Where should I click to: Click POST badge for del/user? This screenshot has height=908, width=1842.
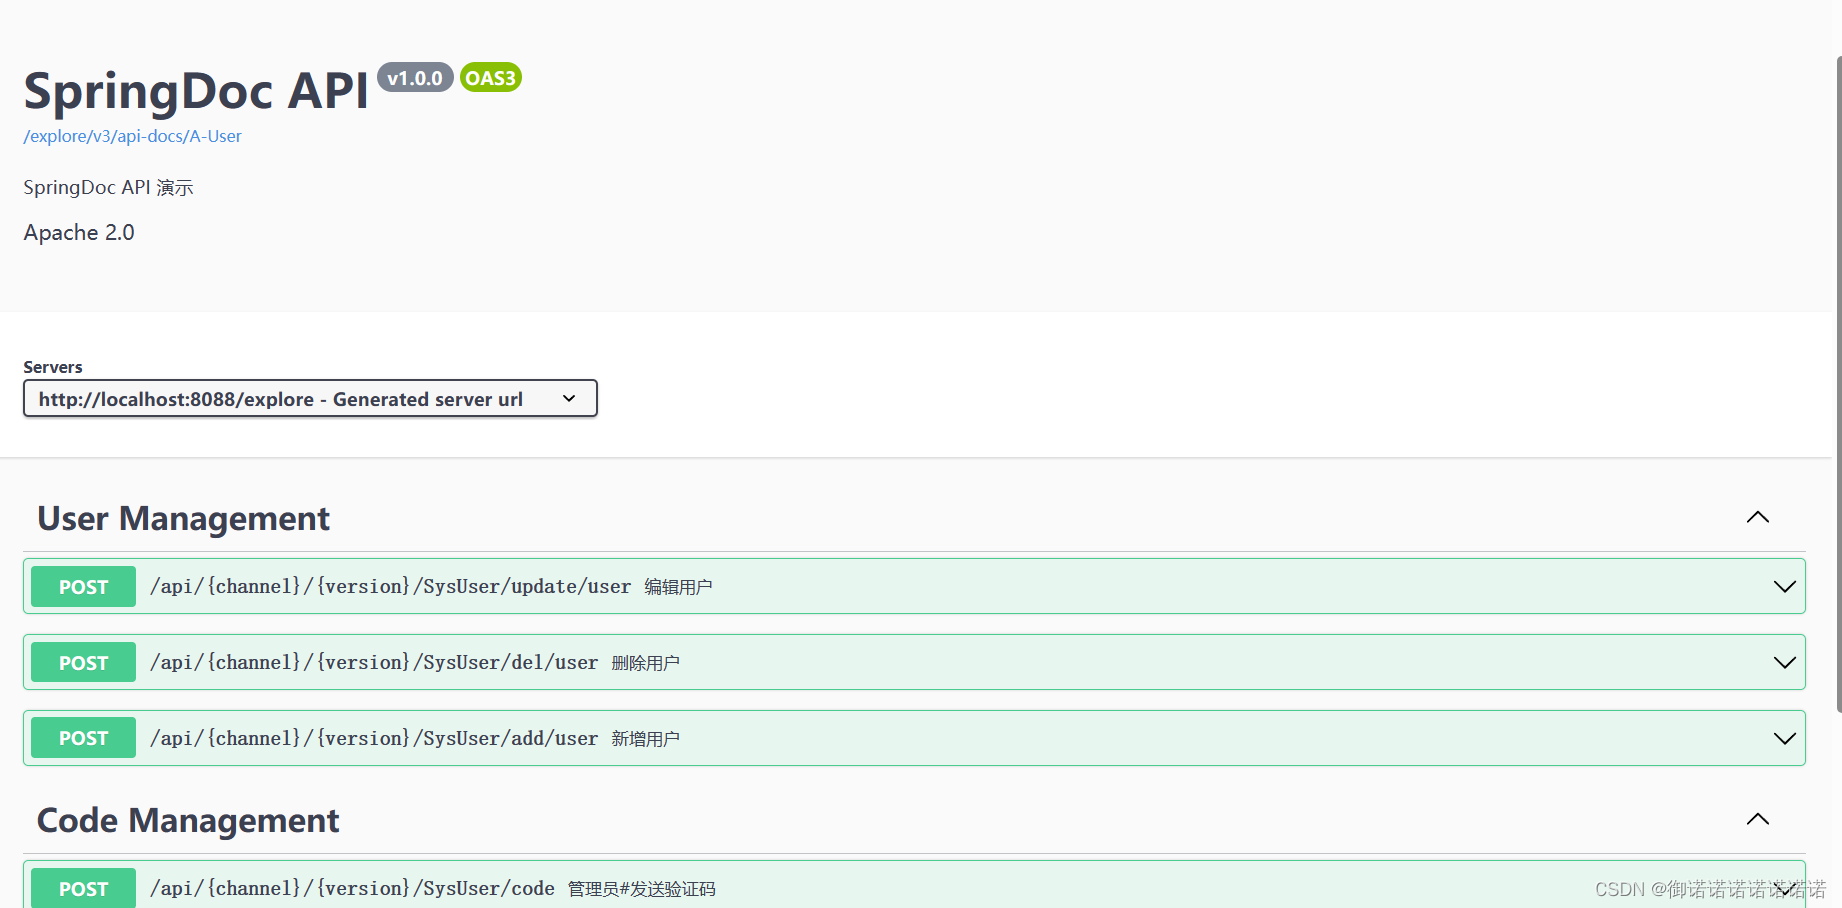click(x=83, y=663)
